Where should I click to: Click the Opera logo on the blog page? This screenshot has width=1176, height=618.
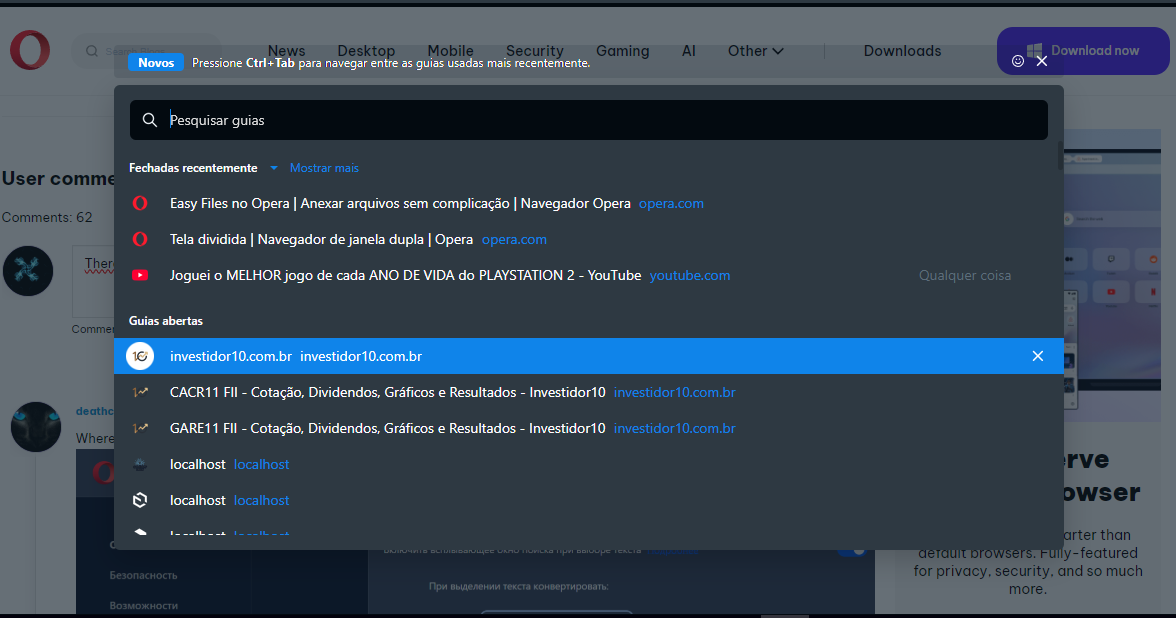(x=30, y=50)
